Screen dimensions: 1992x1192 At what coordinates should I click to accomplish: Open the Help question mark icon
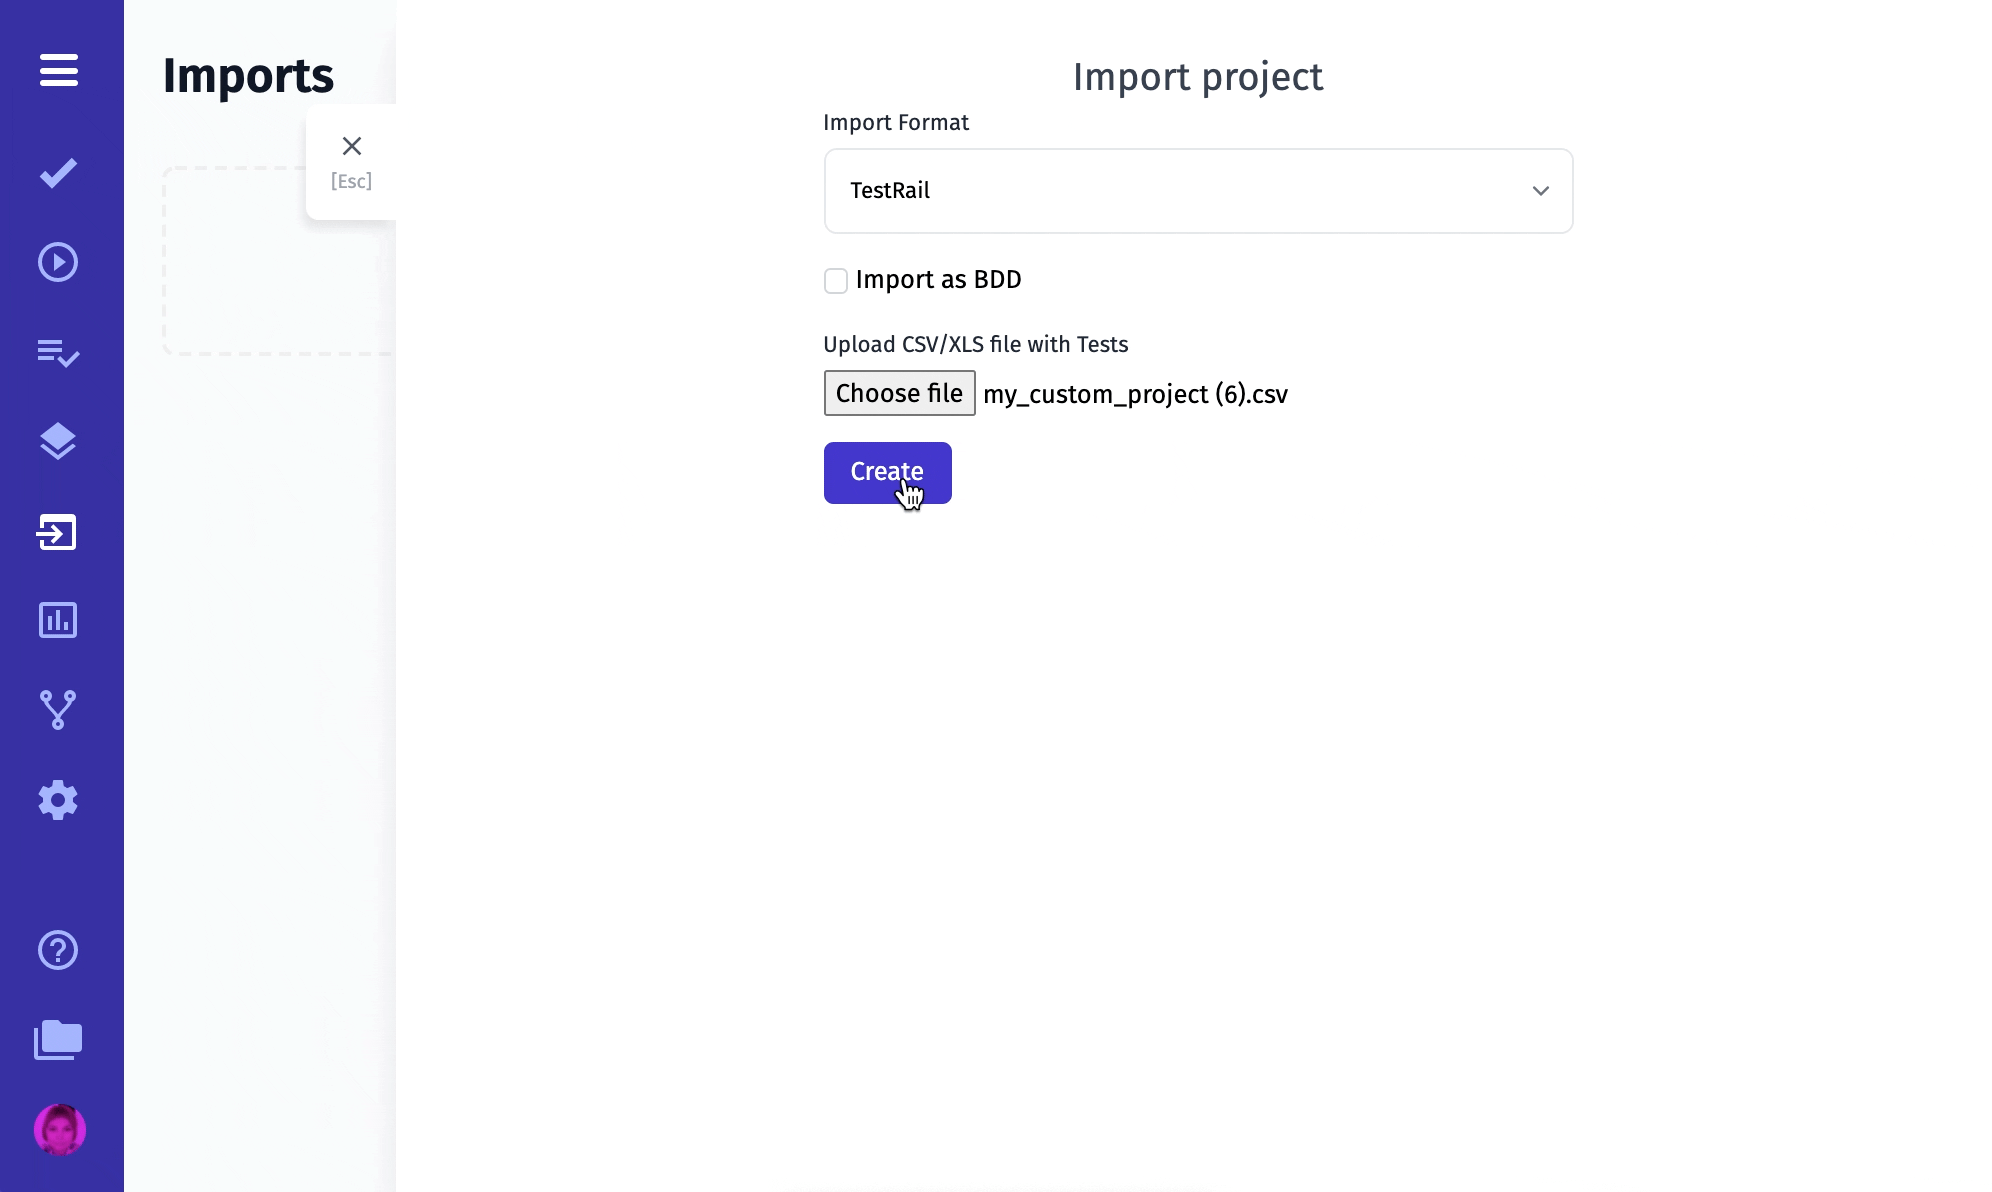[x=58, y=950]
